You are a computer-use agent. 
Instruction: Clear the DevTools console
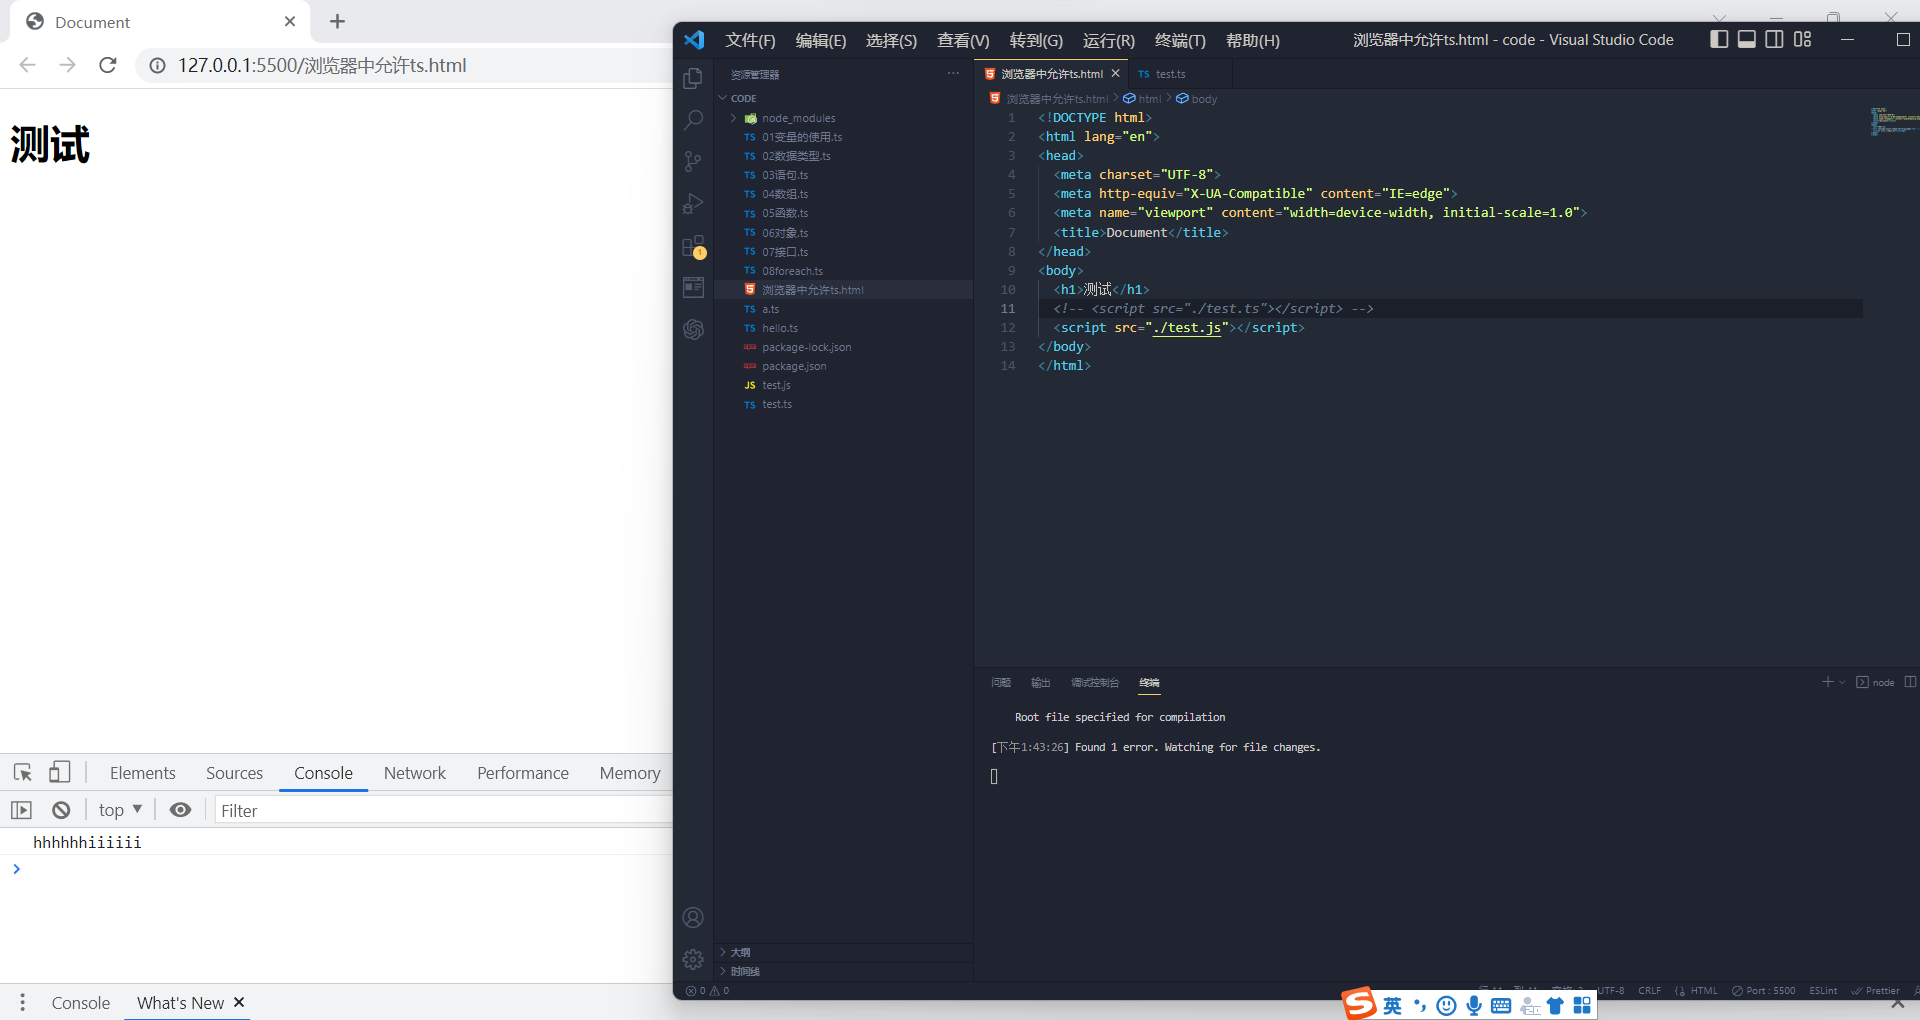pos(61,810)
